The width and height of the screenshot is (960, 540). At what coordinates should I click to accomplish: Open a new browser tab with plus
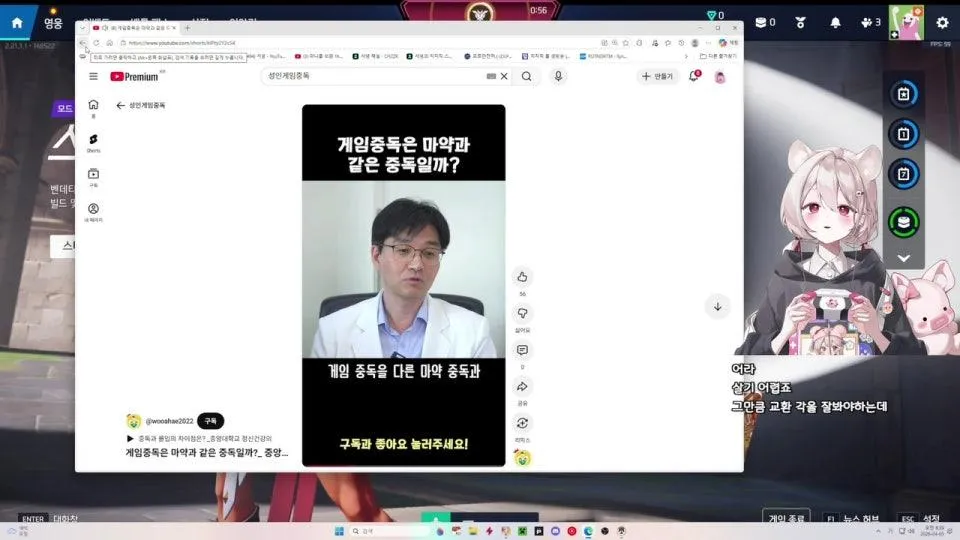(x=187, y=28)
